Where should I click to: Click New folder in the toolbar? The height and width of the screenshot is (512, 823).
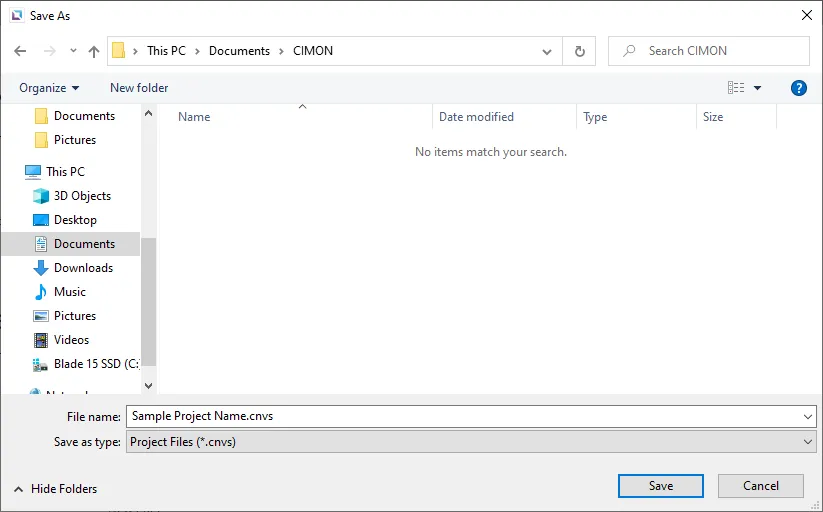coord(139,88)
